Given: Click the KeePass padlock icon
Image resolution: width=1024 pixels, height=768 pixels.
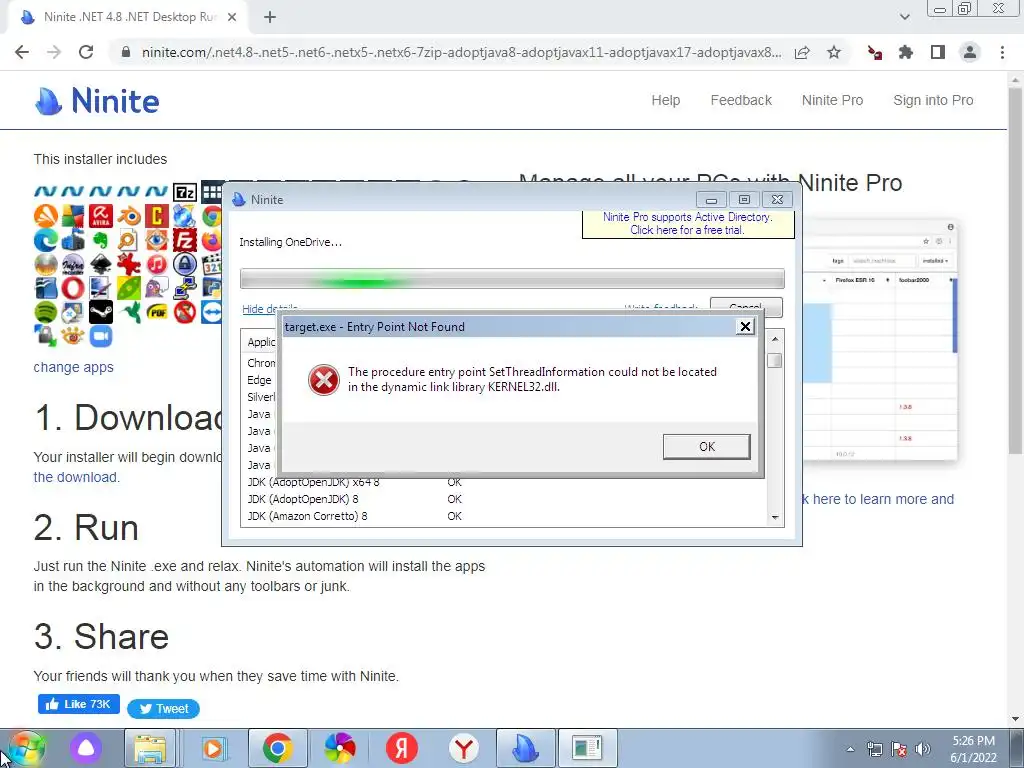Looking at the screenshot, I should pos(185,264).
